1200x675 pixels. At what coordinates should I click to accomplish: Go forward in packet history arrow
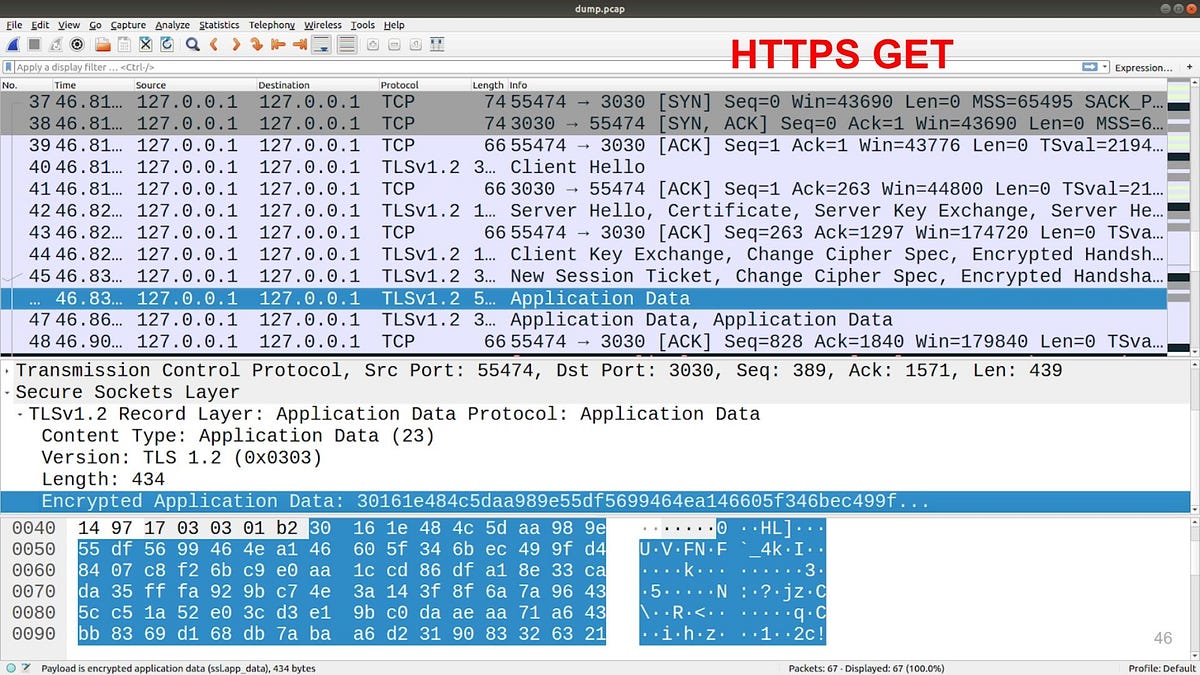click(237, 45)
